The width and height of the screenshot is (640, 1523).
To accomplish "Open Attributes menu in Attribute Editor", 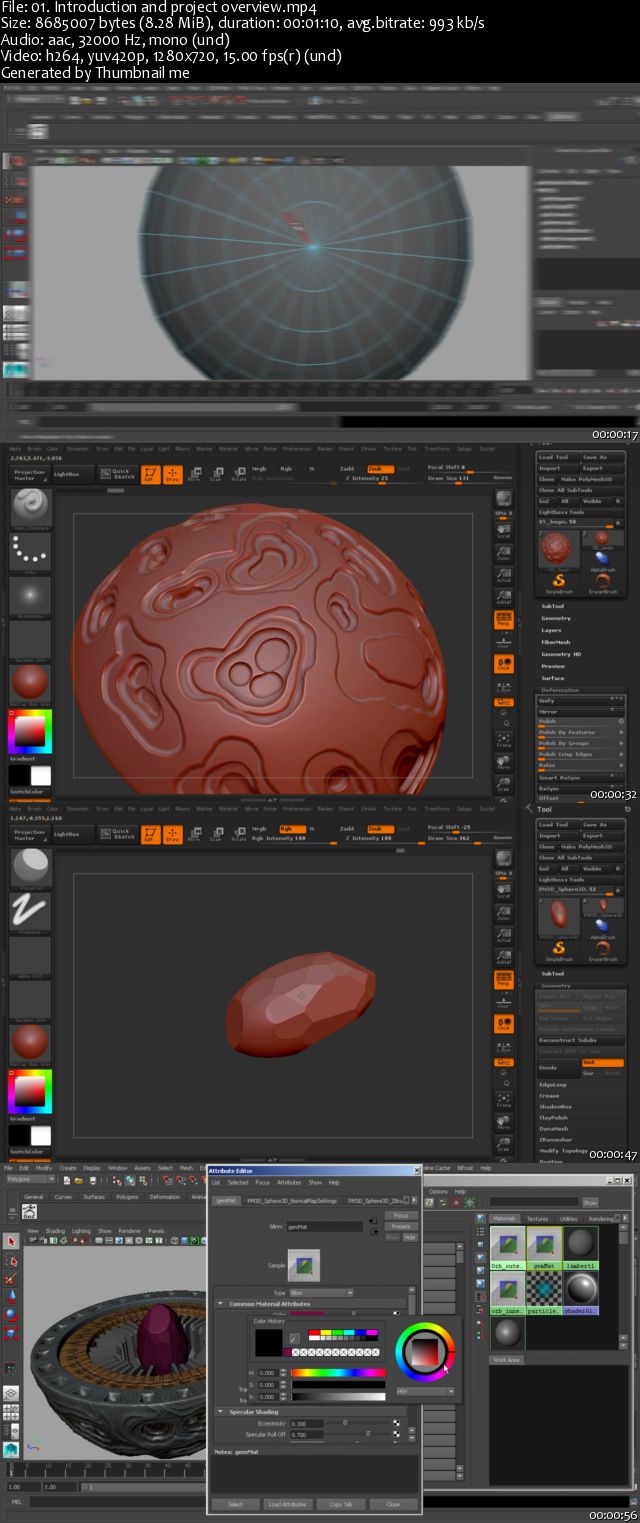I will 288,1182.
